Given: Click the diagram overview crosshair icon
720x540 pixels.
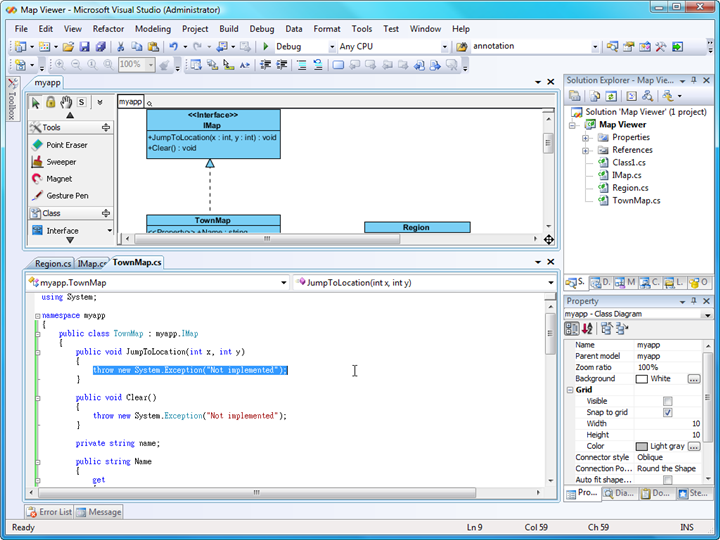Looking at the screenshot, I should click(549, 239).
